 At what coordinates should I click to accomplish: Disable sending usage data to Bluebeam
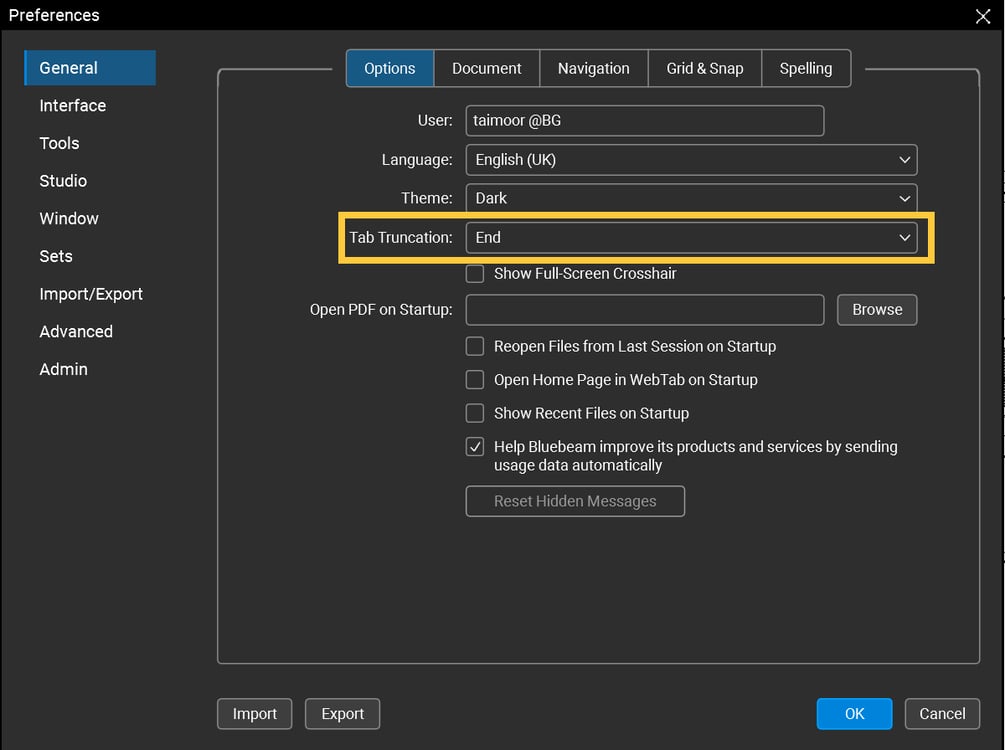475,446
